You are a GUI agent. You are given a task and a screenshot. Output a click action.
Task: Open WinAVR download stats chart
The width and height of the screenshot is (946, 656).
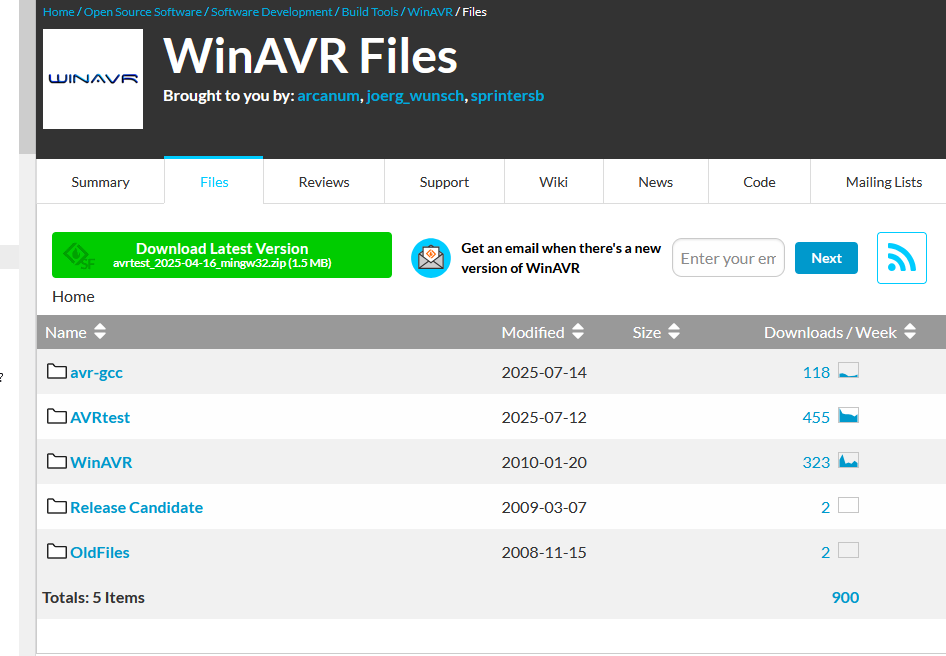tap(848, 460)
